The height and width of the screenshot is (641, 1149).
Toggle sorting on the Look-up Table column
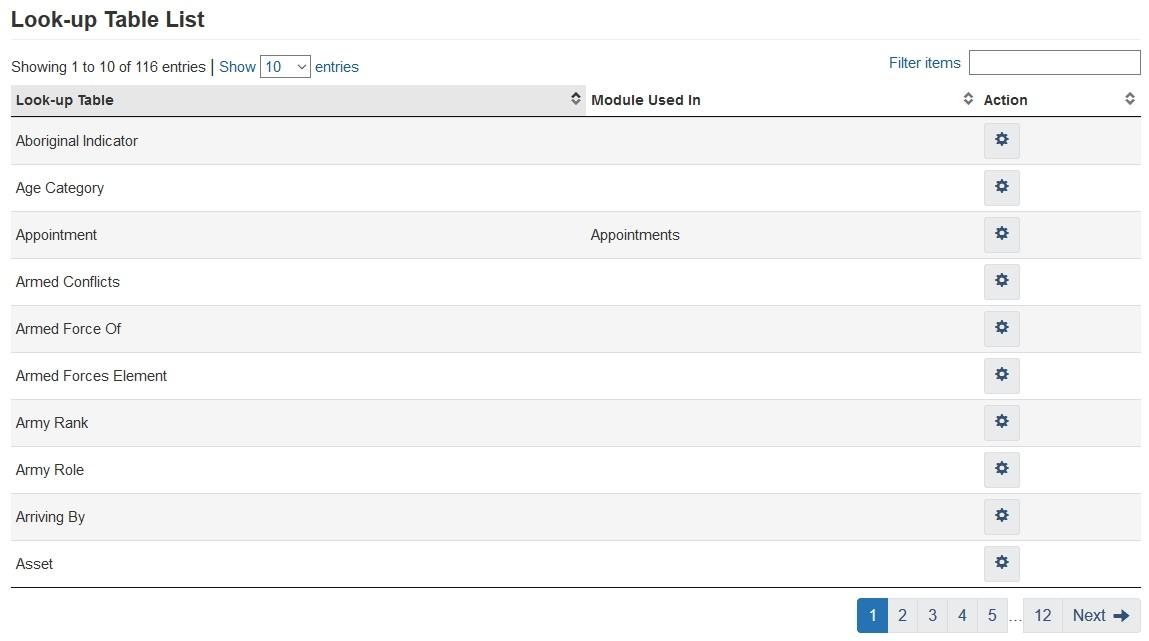[575, 99]
